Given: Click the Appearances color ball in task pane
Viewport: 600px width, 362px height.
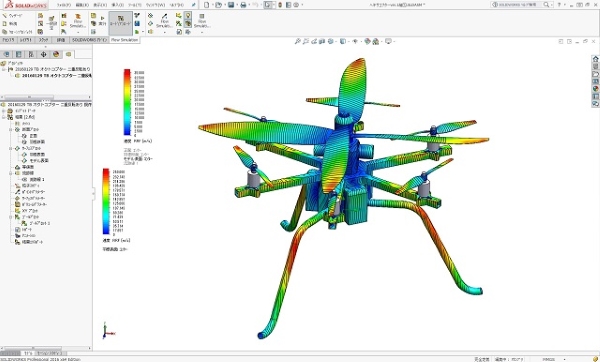Looking at the screenshot, I should click(595, 89).
